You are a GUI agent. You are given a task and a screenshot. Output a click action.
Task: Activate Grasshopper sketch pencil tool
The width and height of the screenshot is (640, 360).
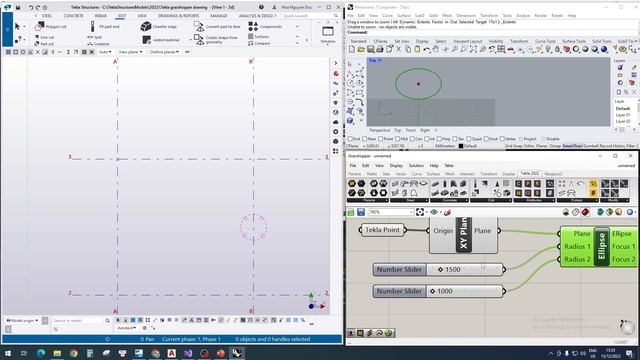[447, 212]
